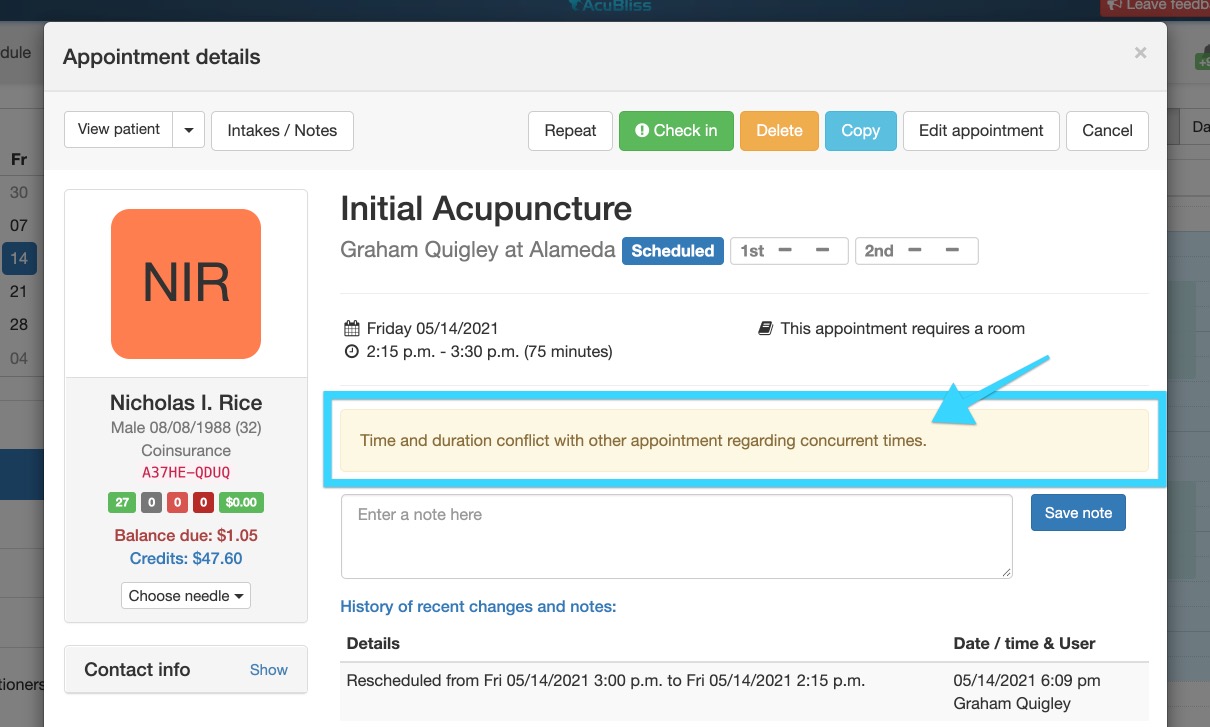
Task: Click the green 27 visits badge
Action: [x=122, y=502]
